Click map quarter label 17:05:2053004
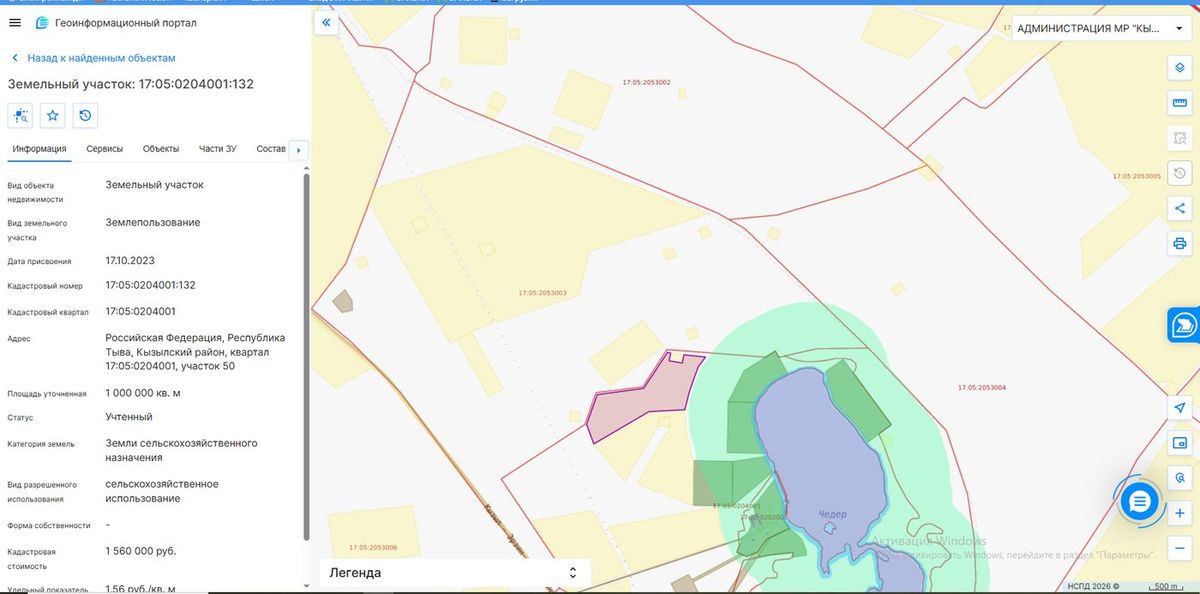 pyautogui.click(x=982, y=387)
